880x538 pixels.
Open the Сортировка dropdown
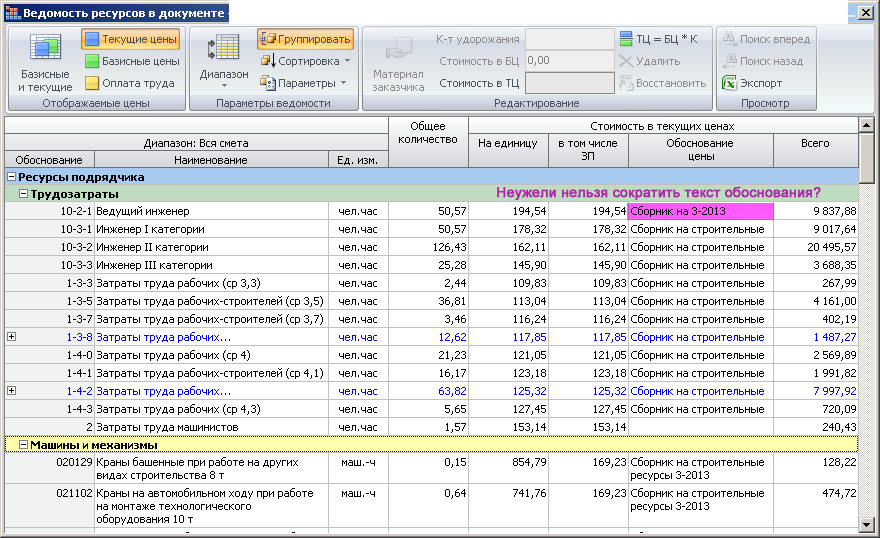pos(305,61)
